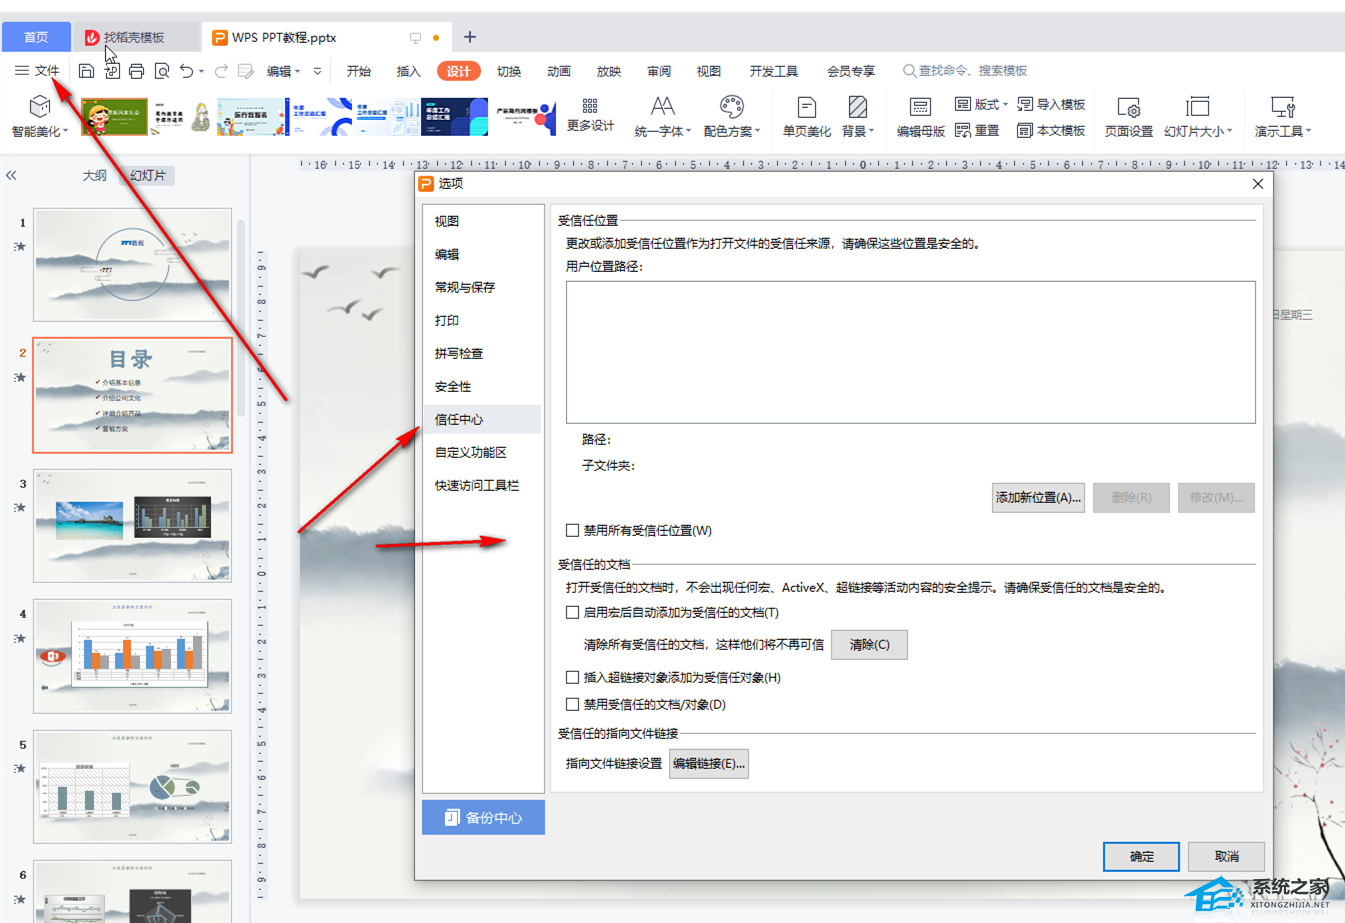Select 拼写检查 in options sidebar
This screenshot has width=1345, height=923.
click(x=482, y=354)
